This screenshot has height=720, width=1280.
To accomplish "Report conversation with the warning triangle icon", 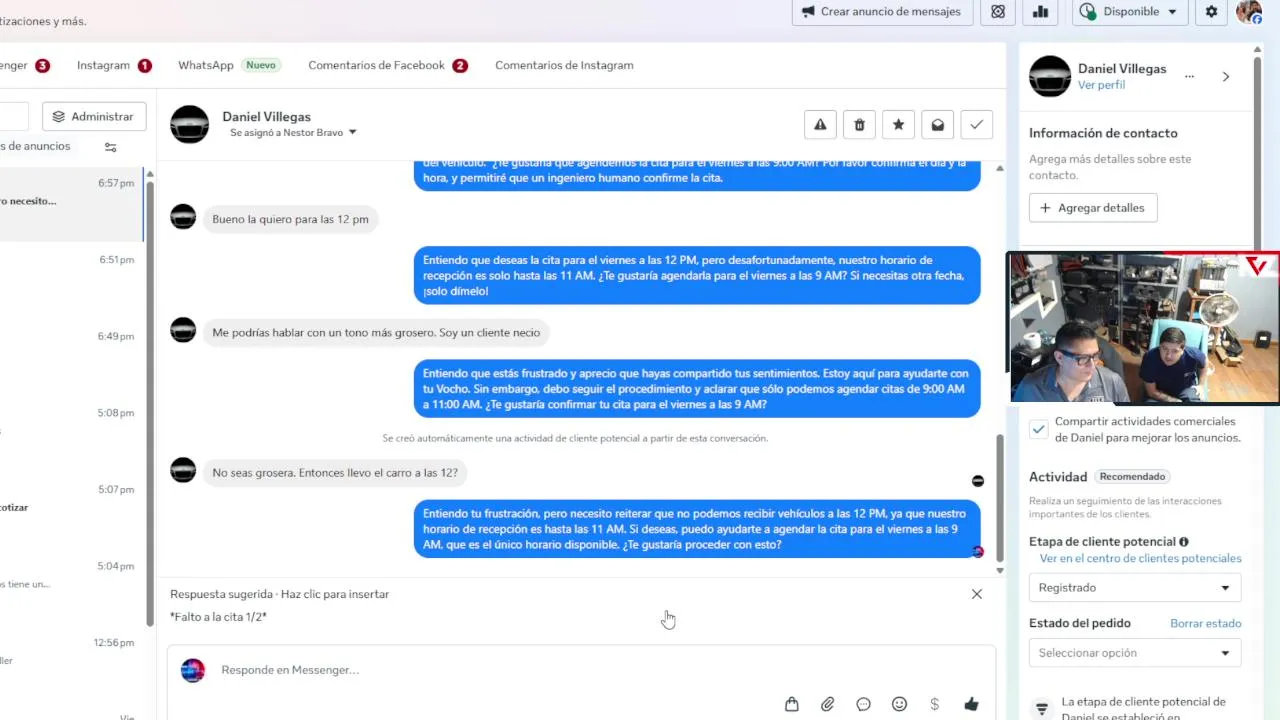I will coord(820,125).
